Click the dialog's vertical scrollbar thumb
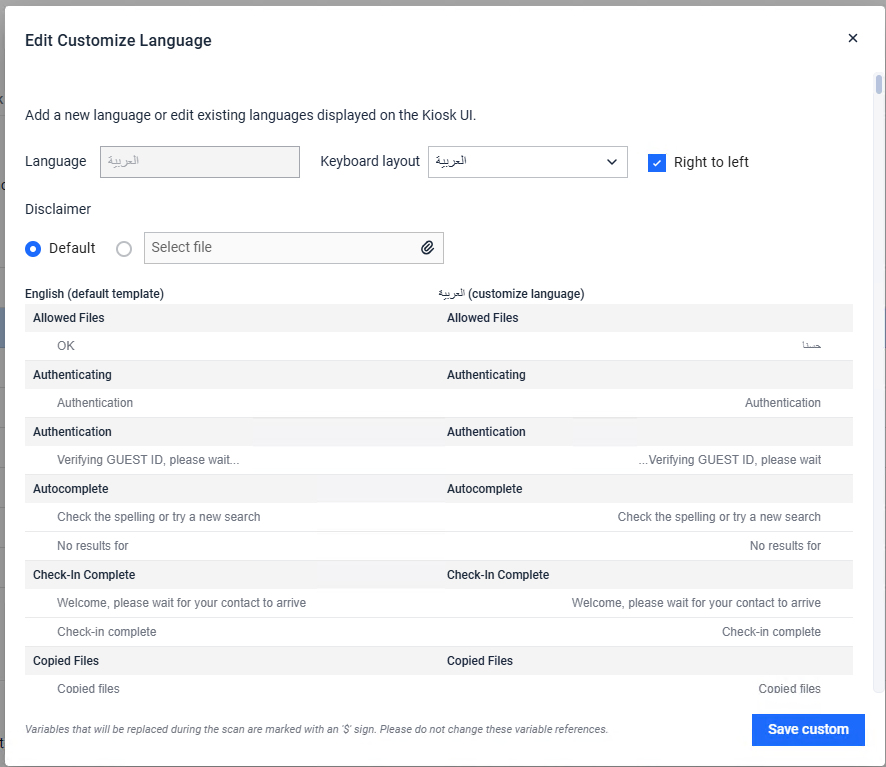The image size is (886, 767). pyautogui.click(x=879, y=84)
